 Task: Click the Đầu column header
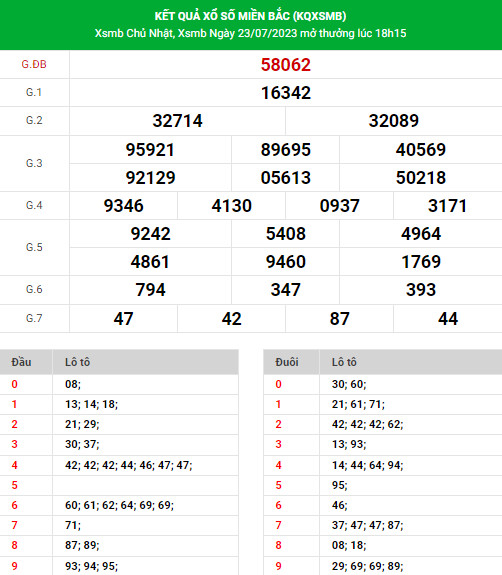pyautogui.click(x=21, y=362)
